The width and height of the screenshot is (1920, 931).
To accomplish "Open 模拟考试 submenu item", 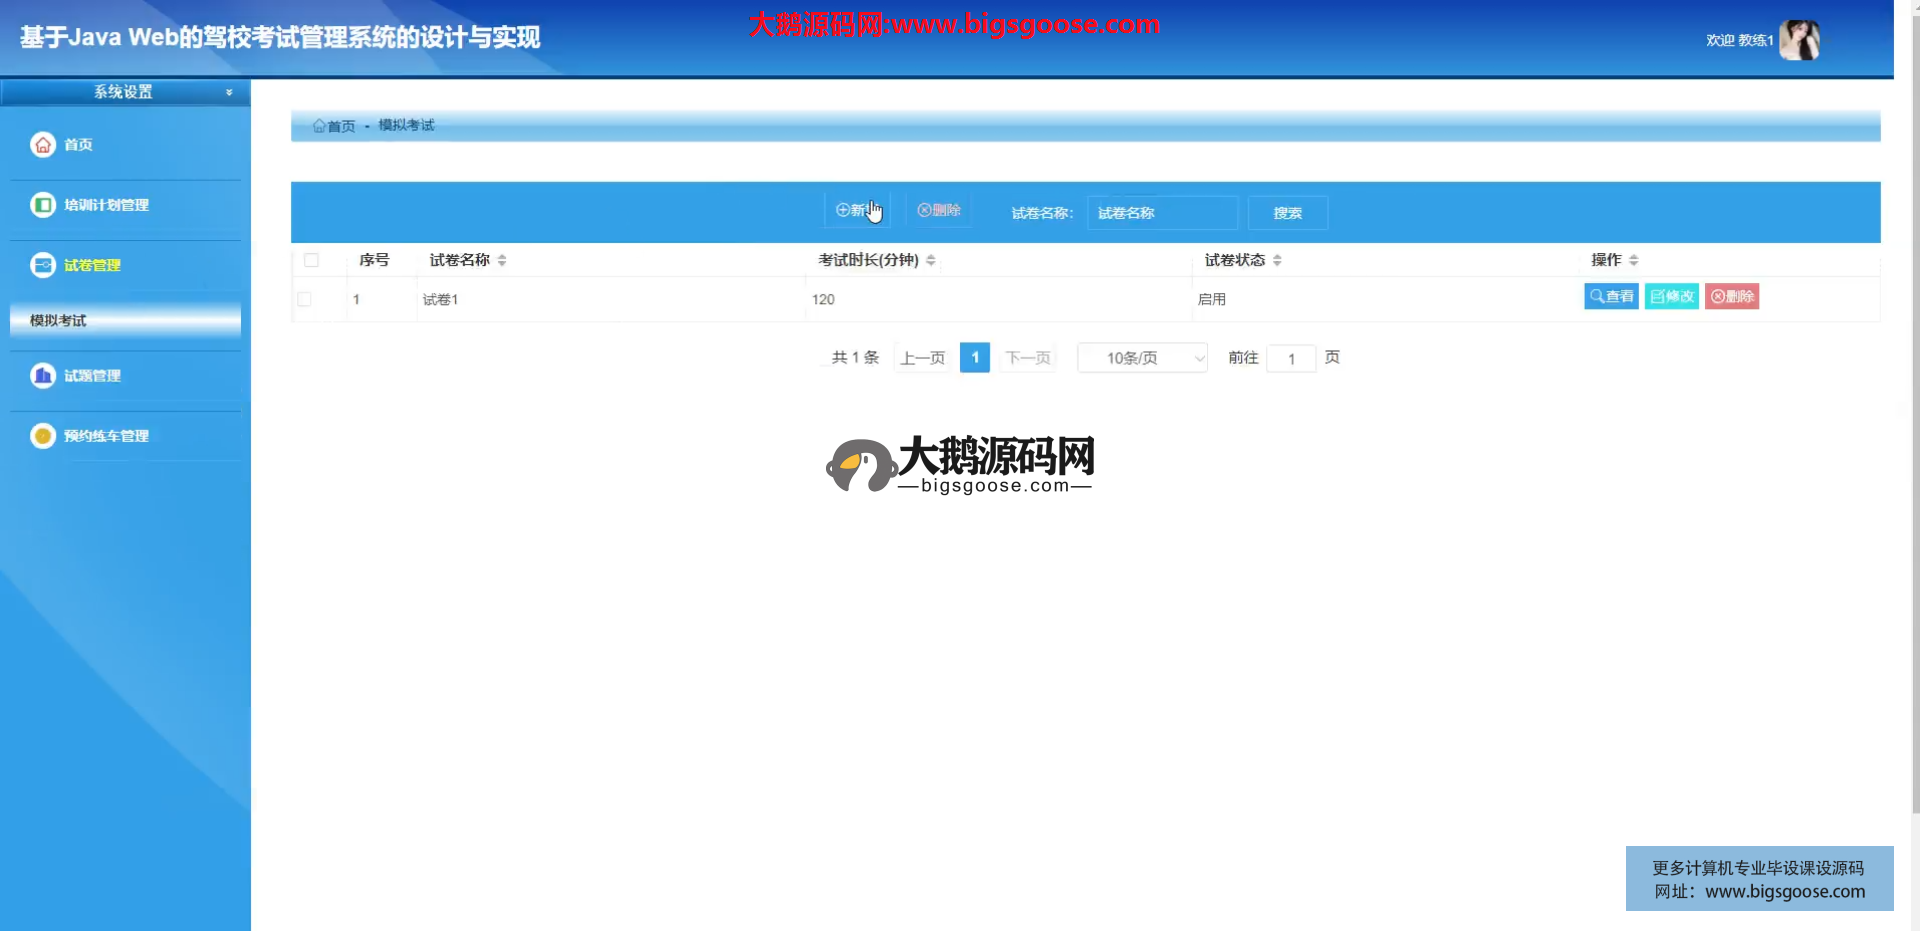I will (125, 321).
